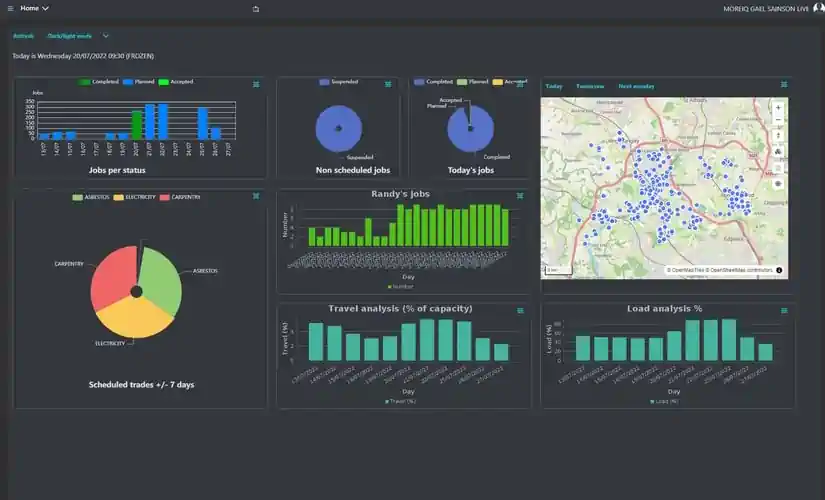
Task: Open the map attribution info icon
Action: (x=779, y=270)
